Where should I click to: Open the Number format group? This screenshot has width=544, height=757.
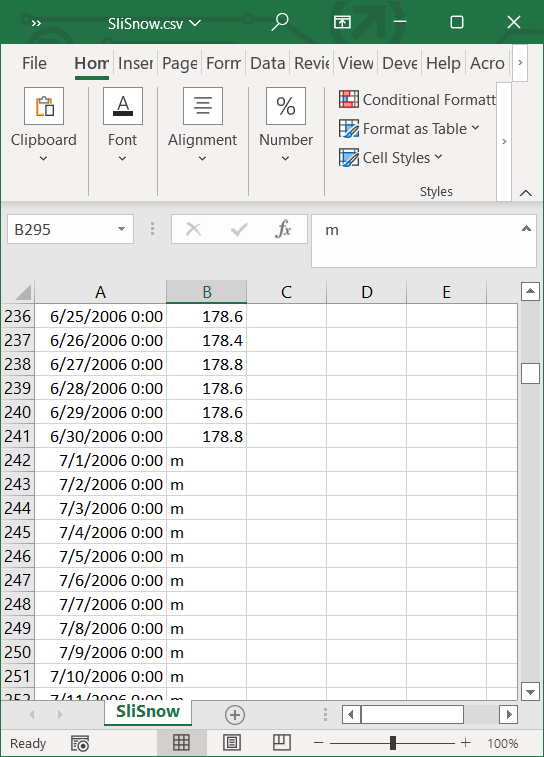[x=286, y=106]
